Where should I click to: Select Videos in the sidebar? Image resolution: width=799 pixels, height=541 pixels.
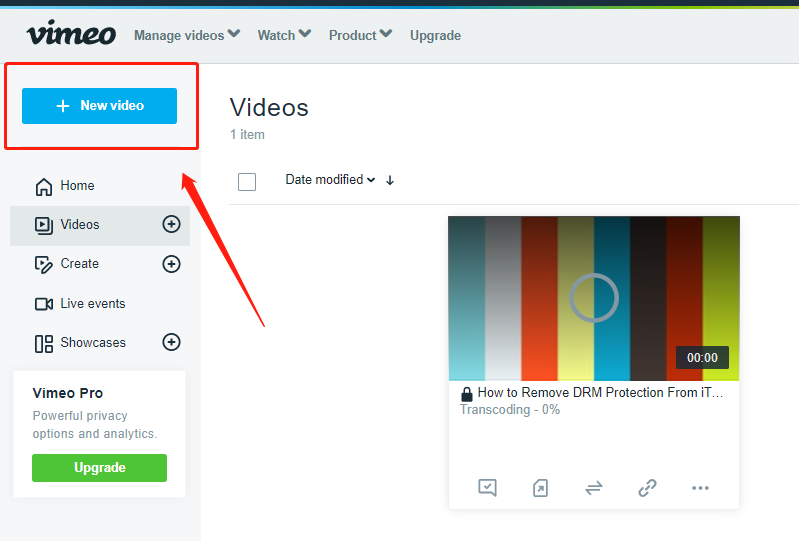pos(100,225)
